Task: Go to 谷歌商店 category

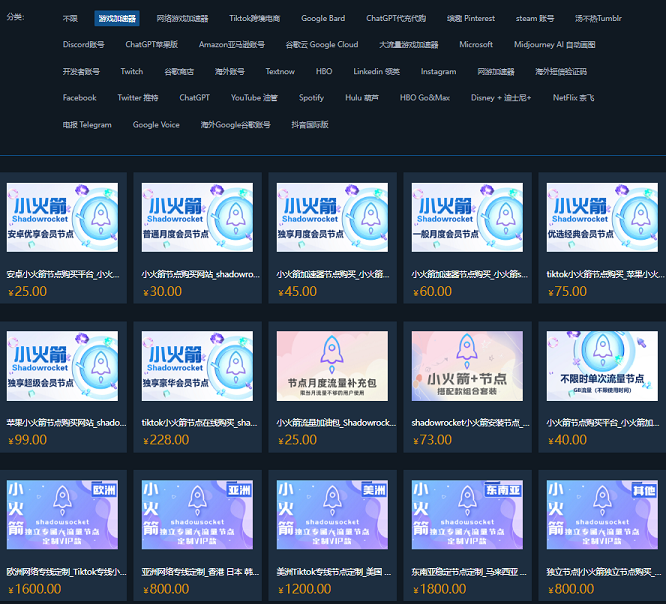Action: [179, 71]
